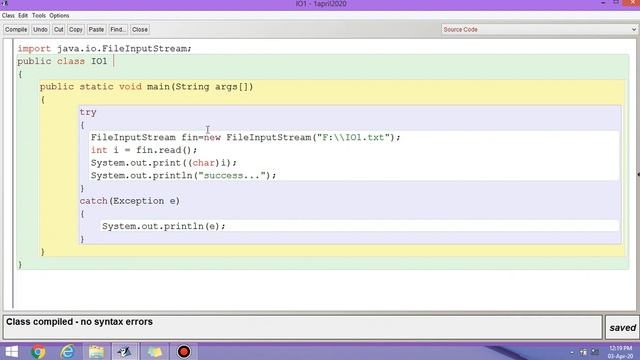Open the network tray icon
Image resolution: width=640 pixels, height=360 pixels.
click(583, 352)
